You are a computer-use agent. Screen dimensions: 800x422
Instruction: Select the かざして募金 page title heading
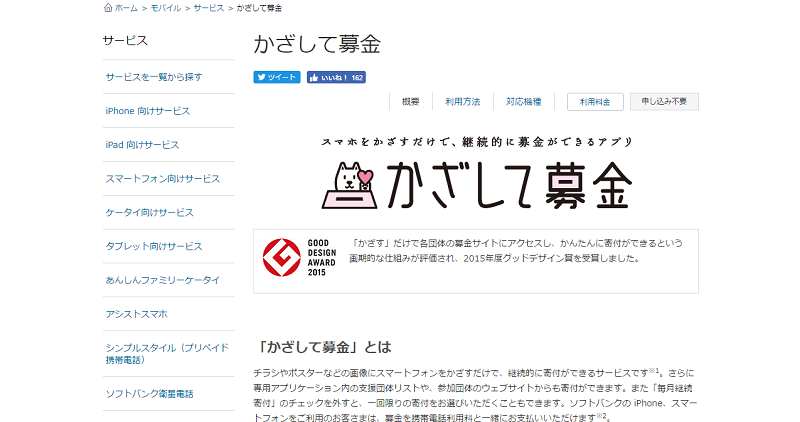tap(317, 44)
